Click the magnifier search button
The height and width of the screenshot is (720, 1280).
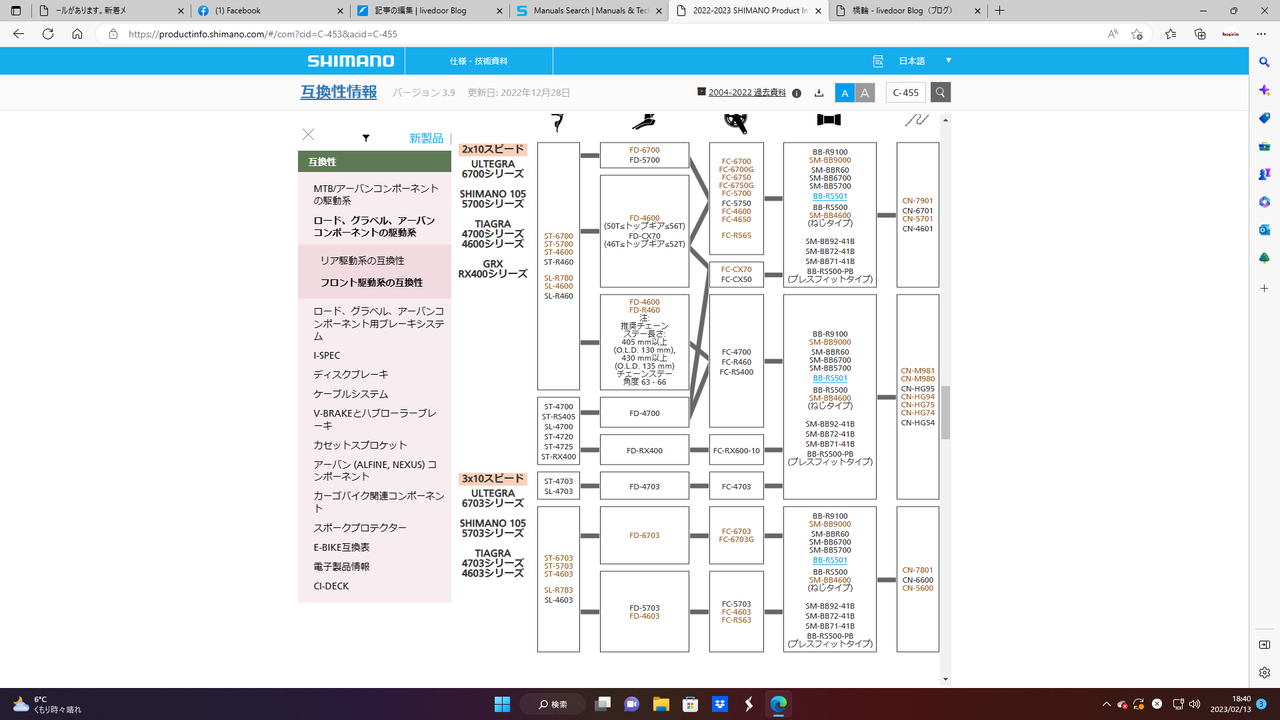pos(941,93)
